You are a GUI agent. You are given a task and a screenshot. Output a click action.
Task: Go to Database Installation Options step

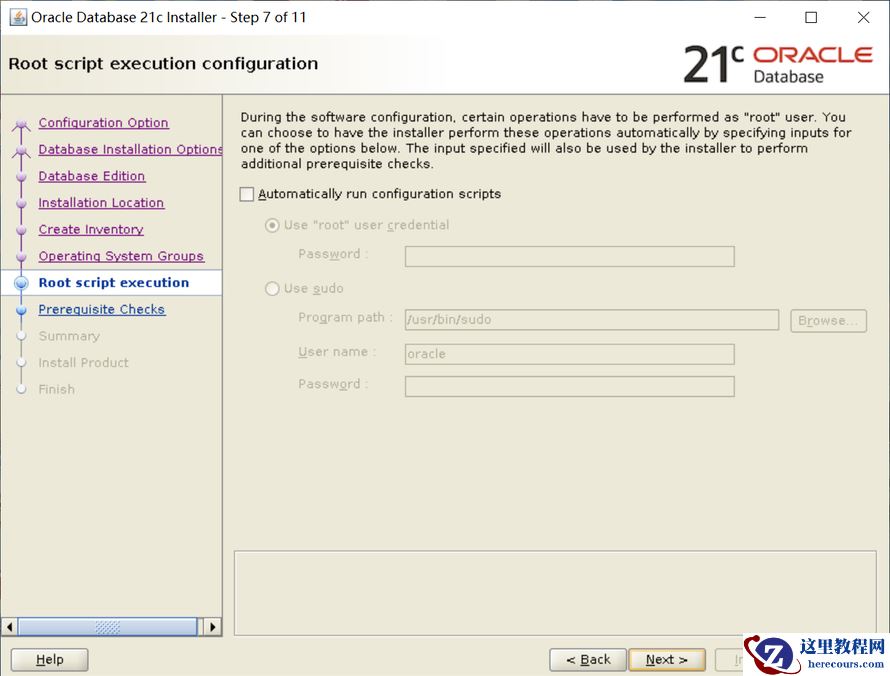[130, 149]
